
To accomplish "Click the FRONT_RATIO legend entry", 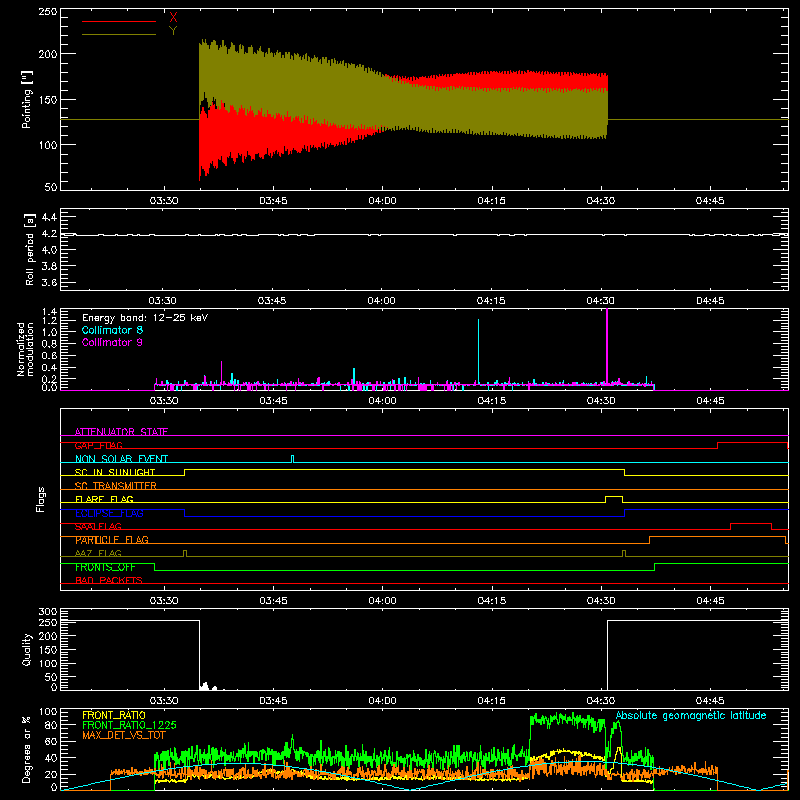I will click(x=114, y=715).
